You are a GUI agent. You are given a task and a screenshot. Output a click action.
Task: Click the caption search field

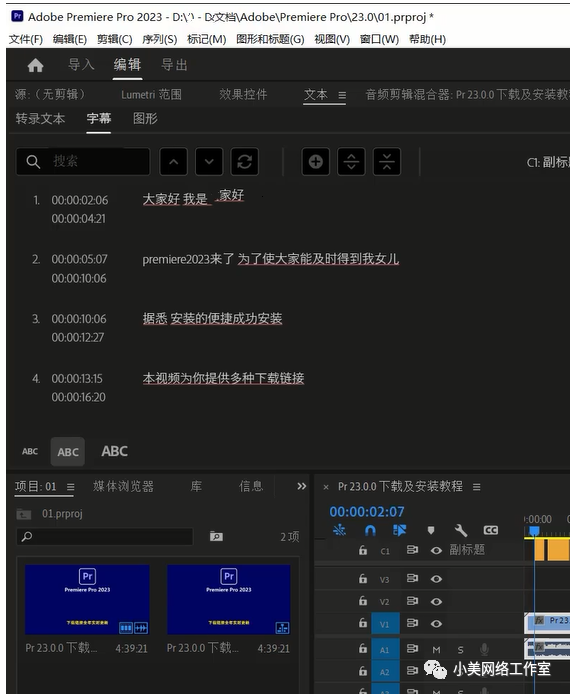[83, 162]
